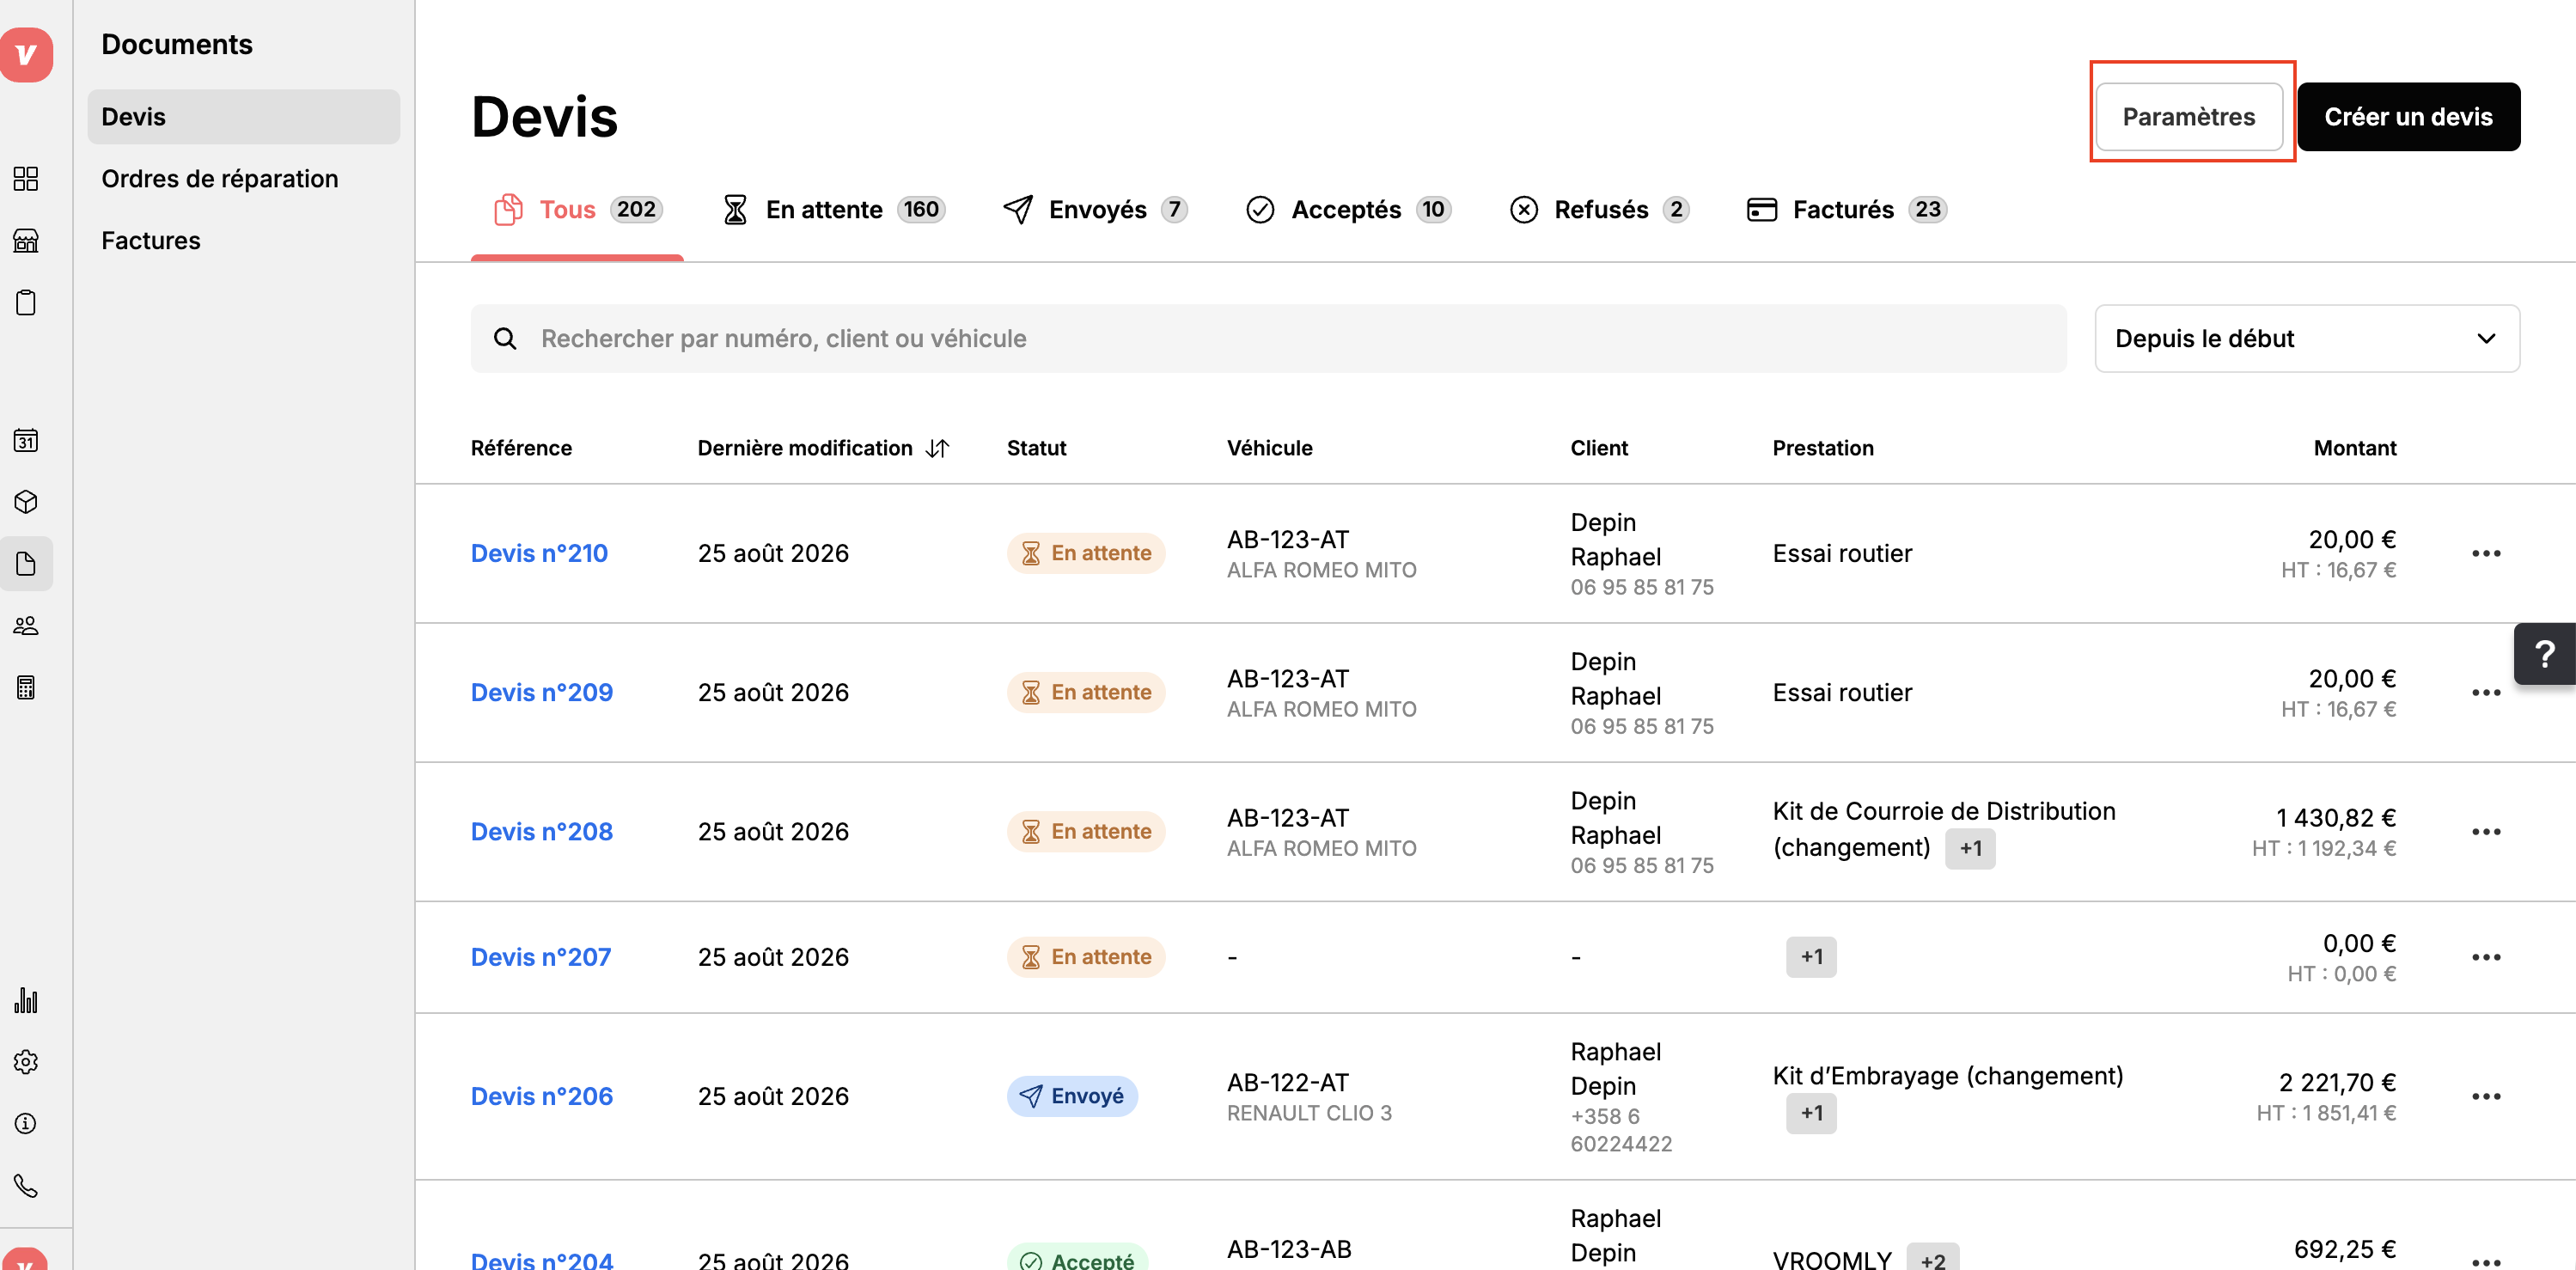Viewport: 2576px width, 1270px height.
Task: Click the Accepté status of Devis n°204
Action: 1077,1259
